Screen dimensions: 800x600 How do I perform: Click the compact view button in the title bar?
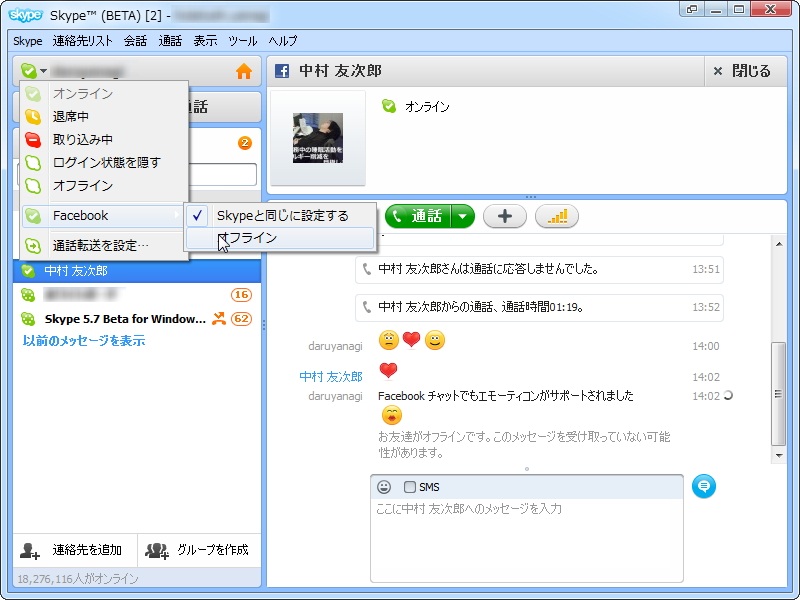point(692,9)
